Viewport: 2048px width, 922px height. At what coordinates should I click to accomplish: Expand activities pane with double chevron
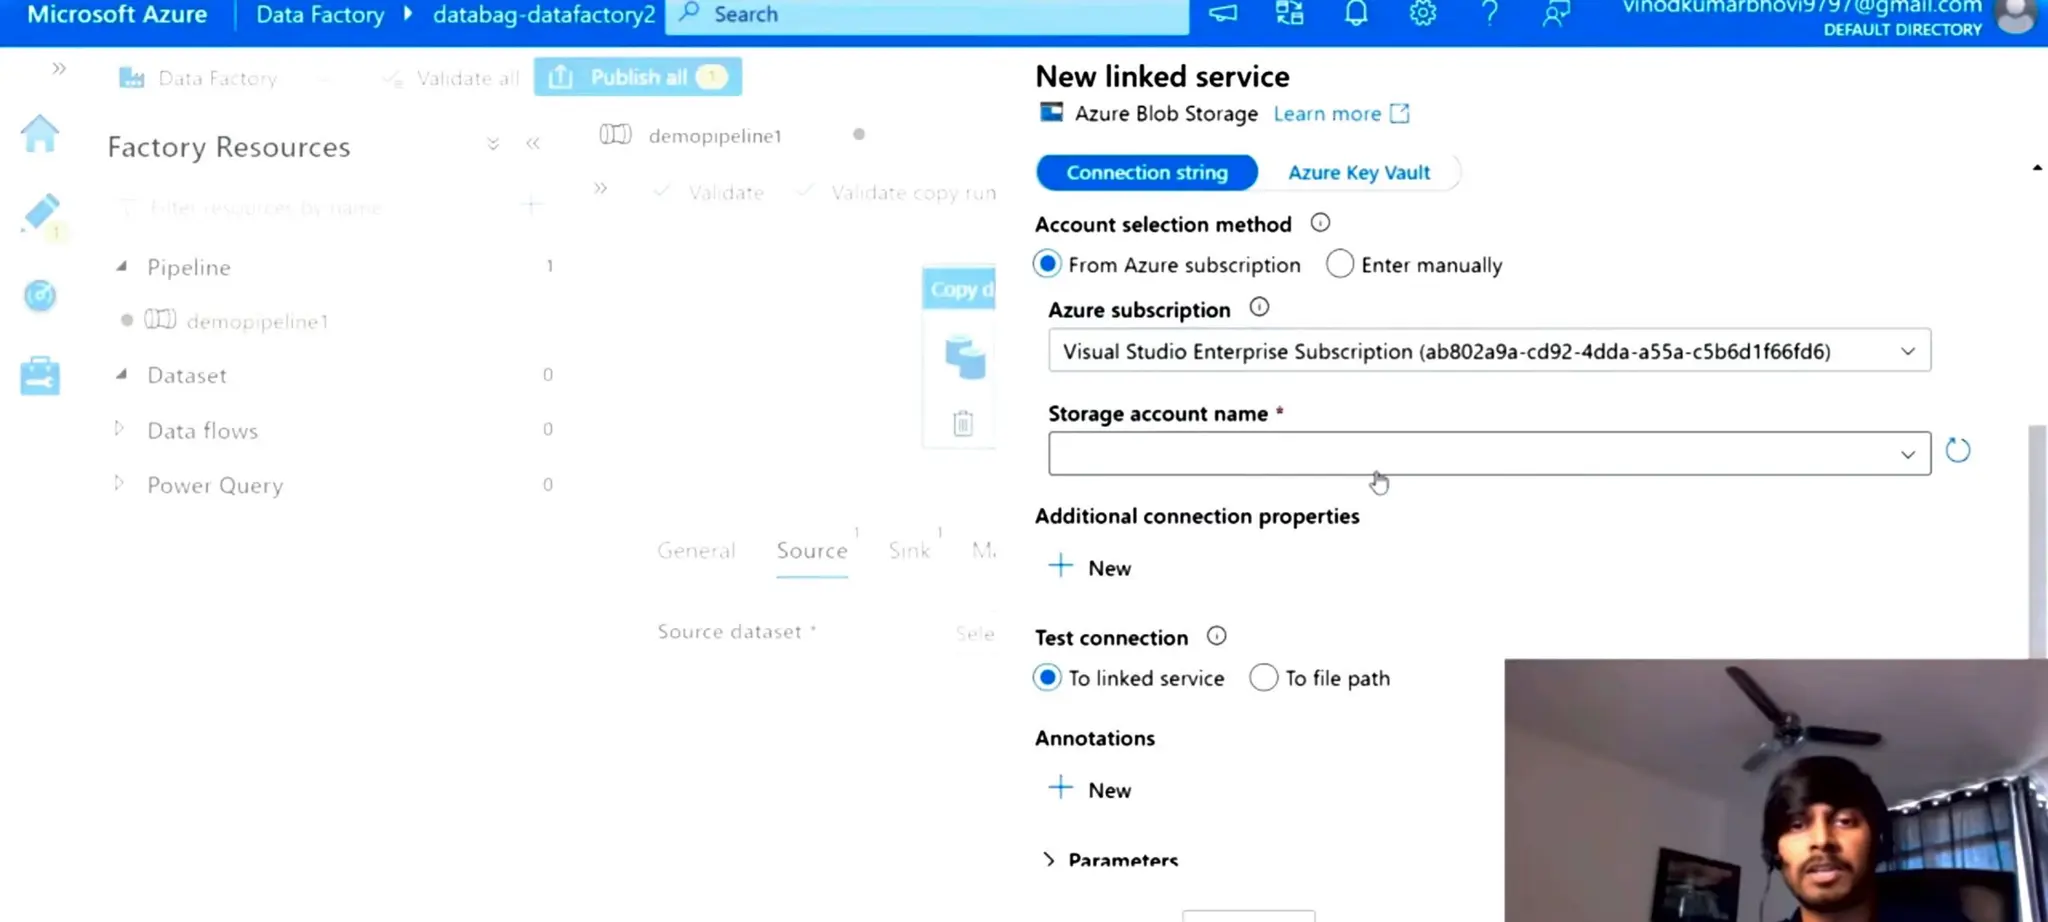click(600, 188)
